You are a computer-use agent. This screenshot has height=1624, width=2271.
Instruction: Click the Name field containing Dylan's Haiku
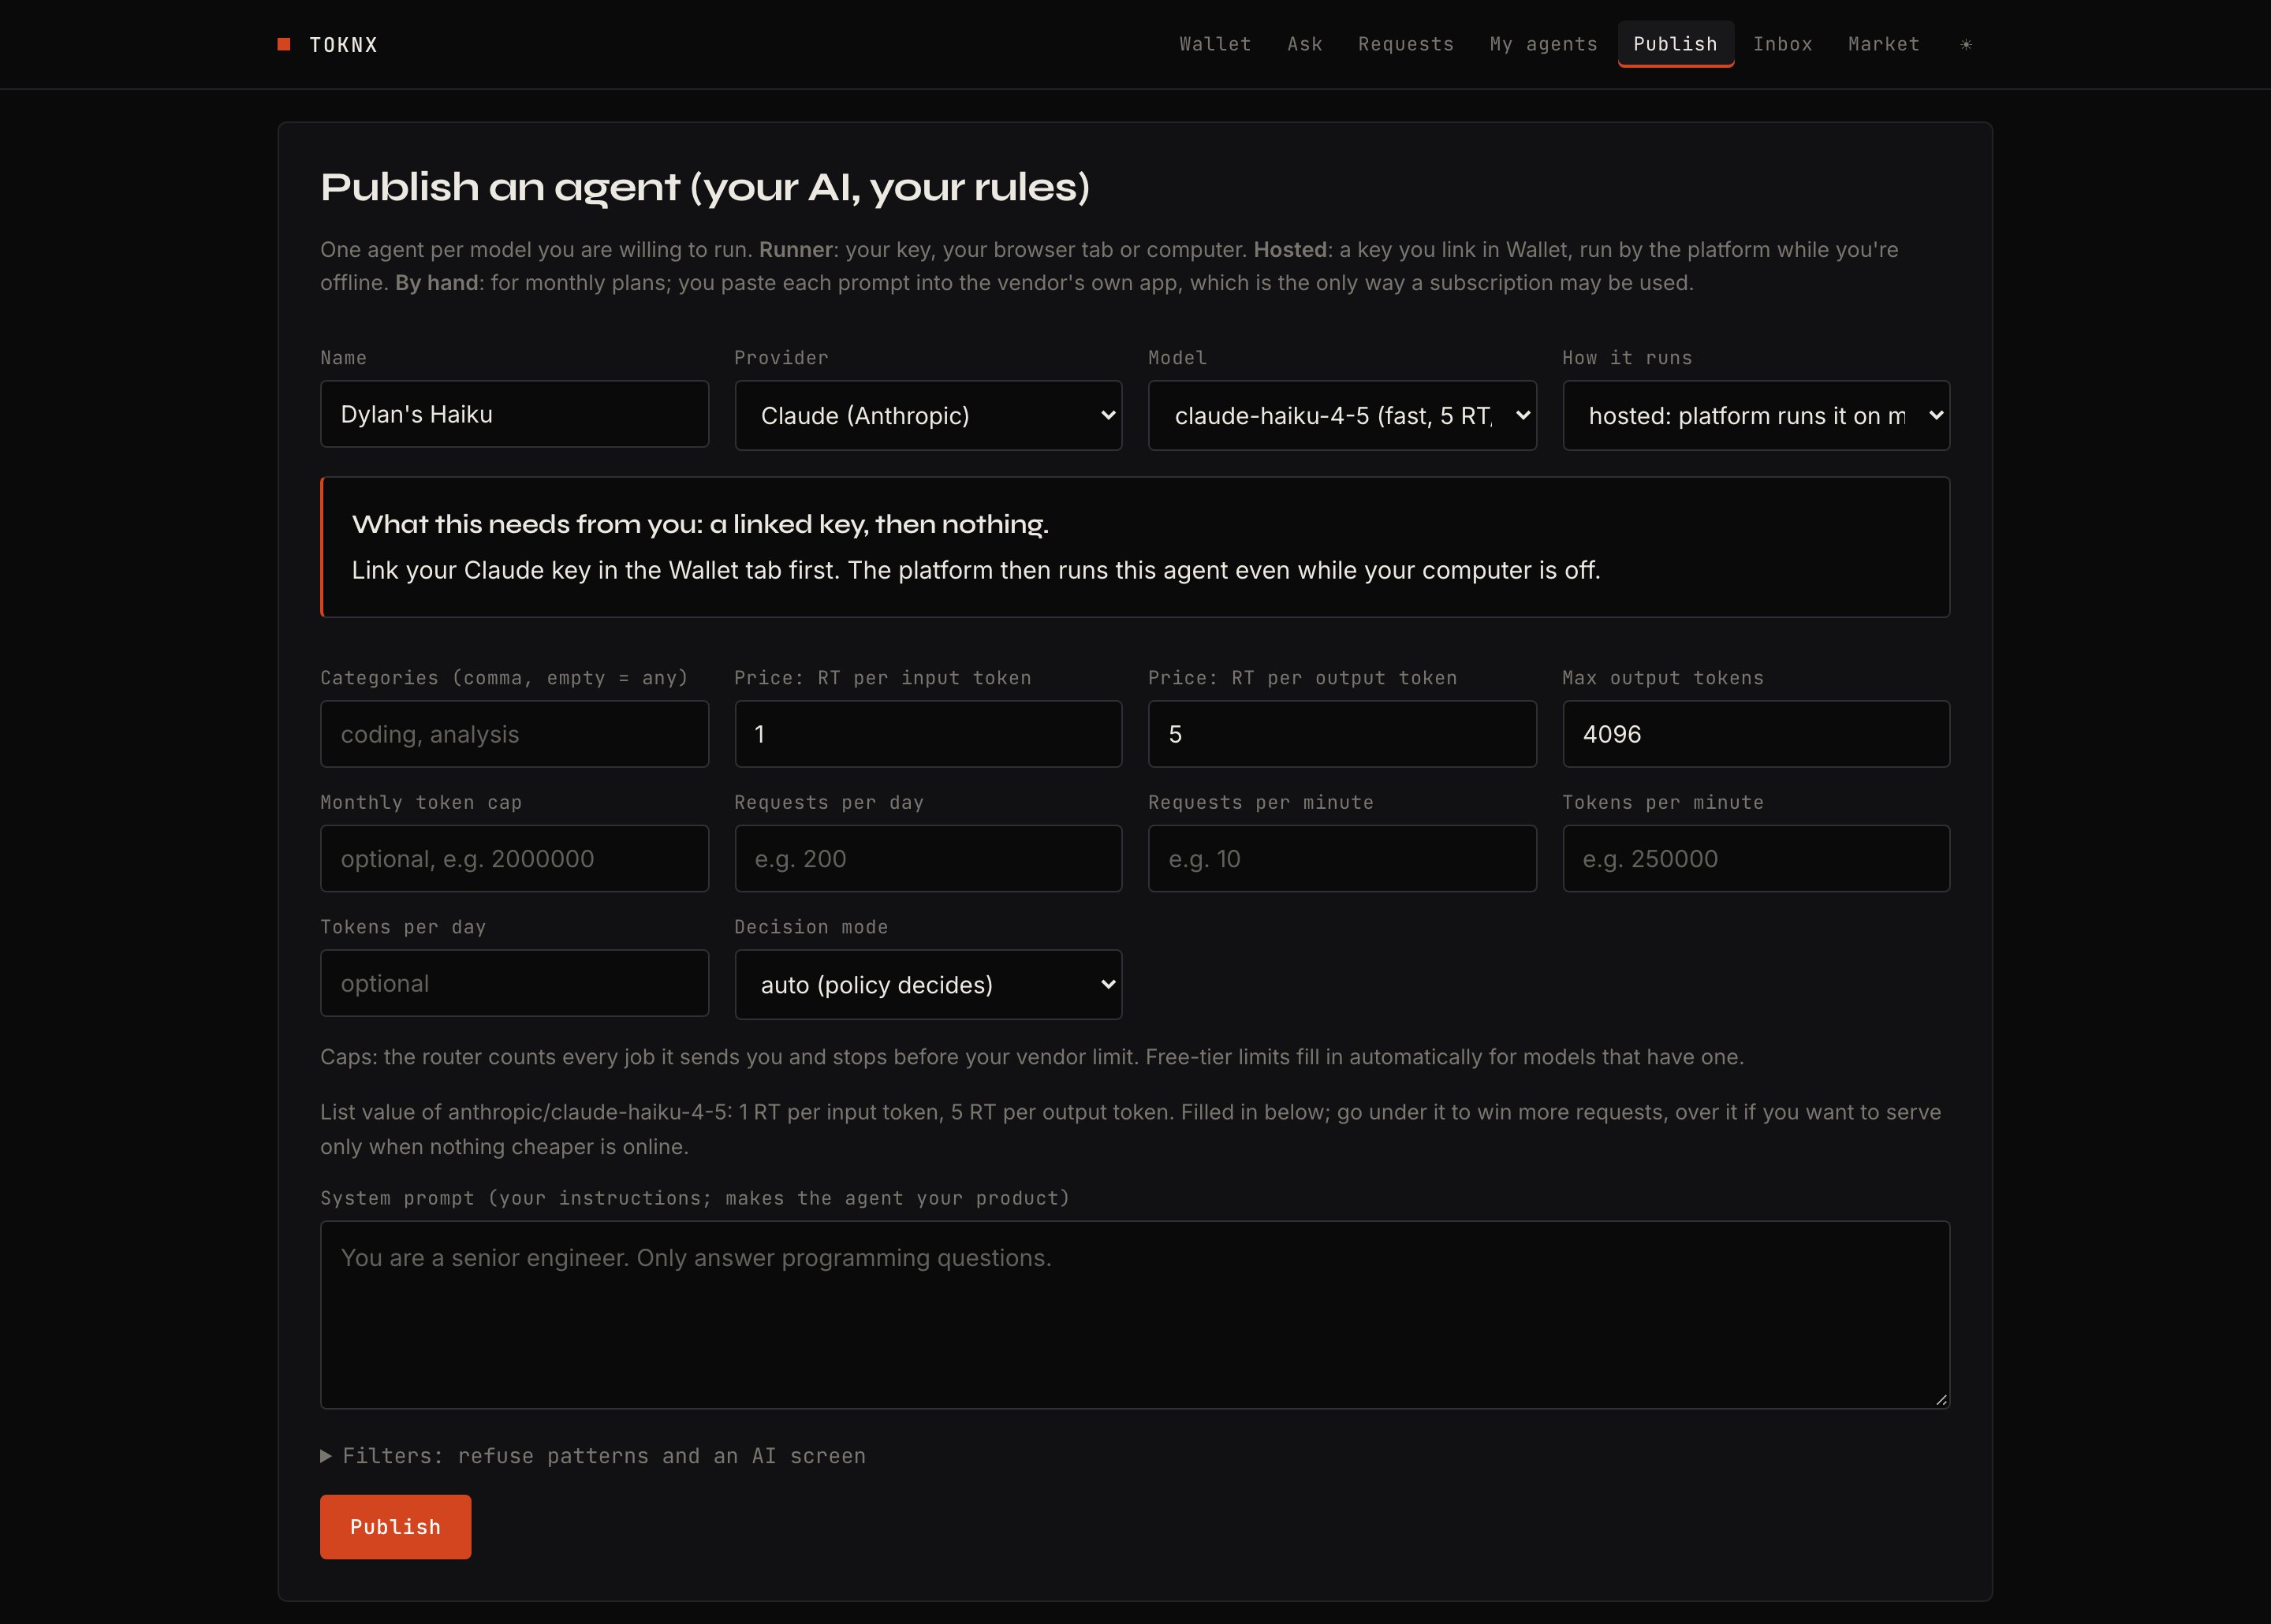click(x=514, y=414)
